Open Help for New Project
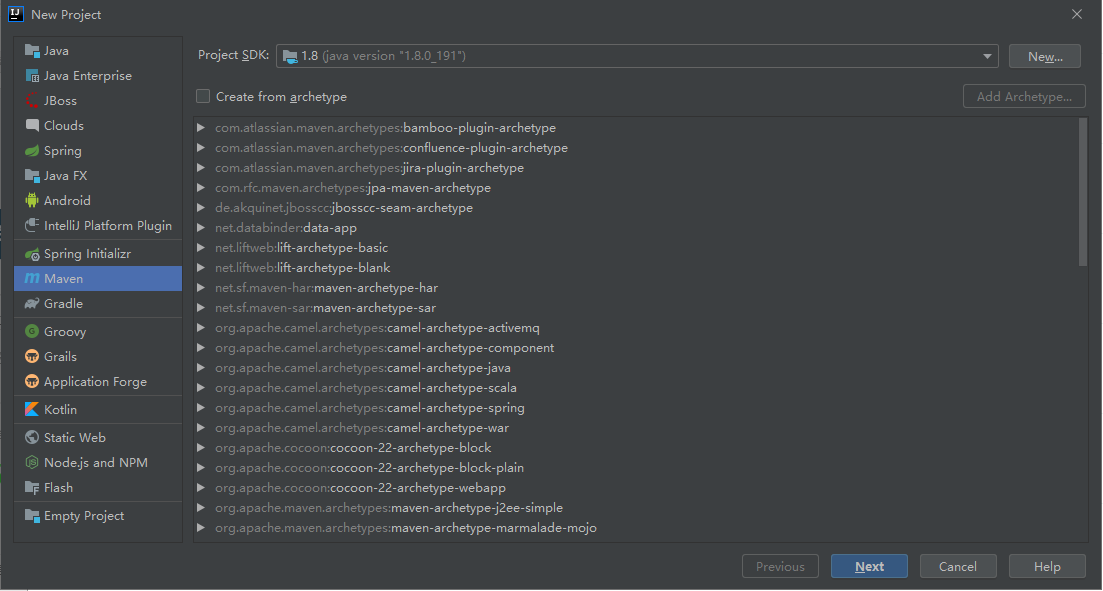 (x=1047, y=566)
